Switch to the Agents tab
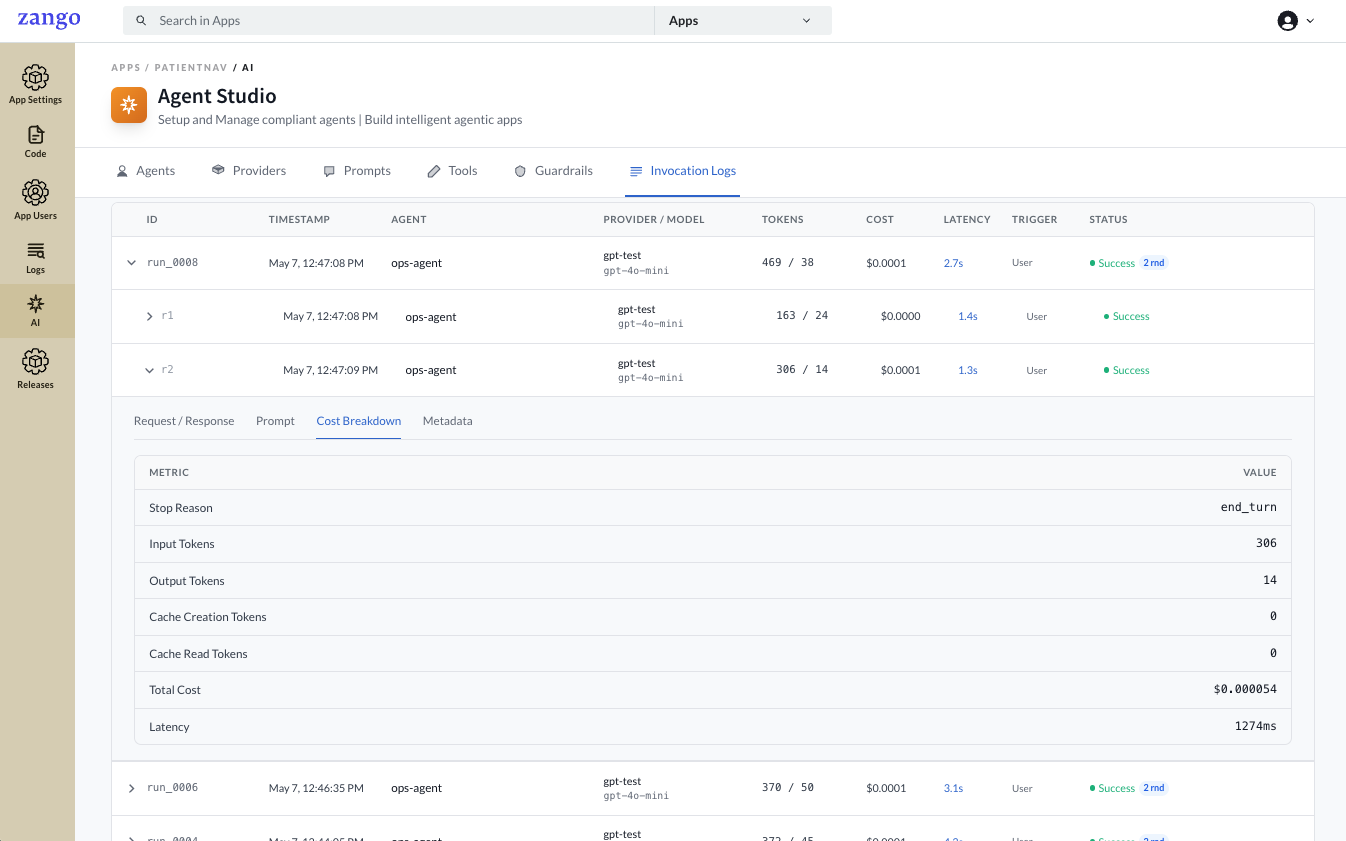This screenshot has width=1346, height=841. click(x=145, y=171)
